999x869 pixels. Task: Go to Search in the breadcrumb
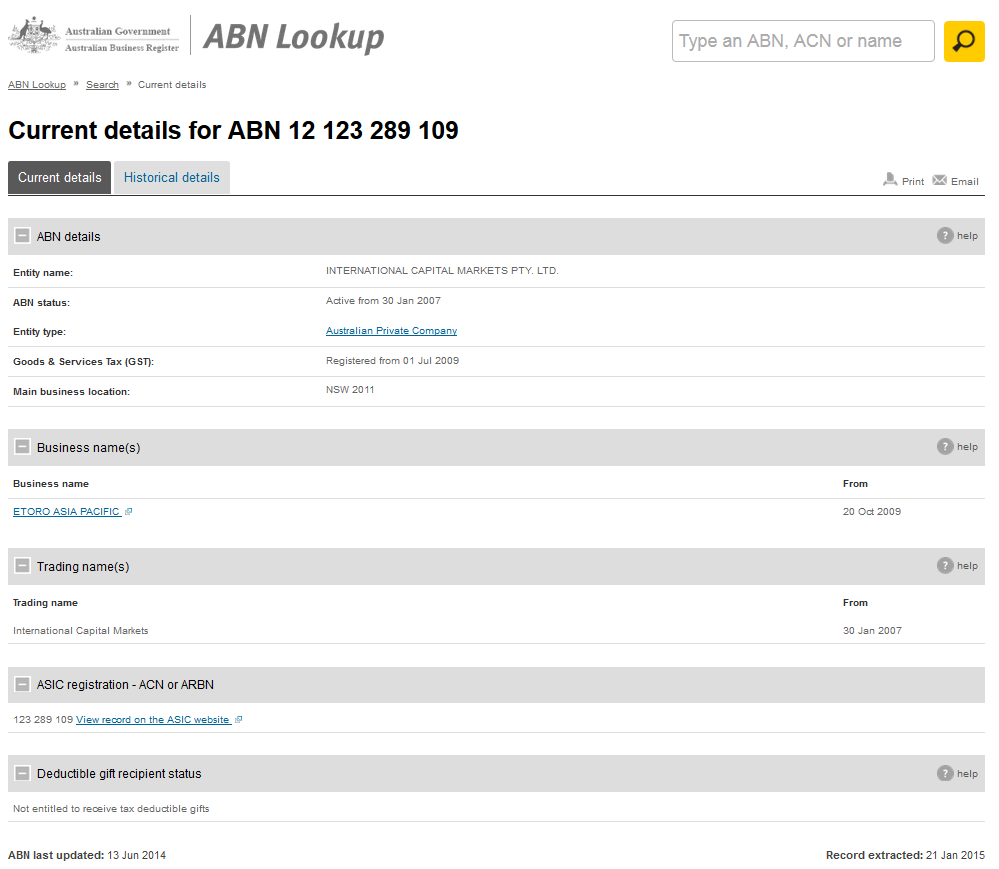[102, 85]
